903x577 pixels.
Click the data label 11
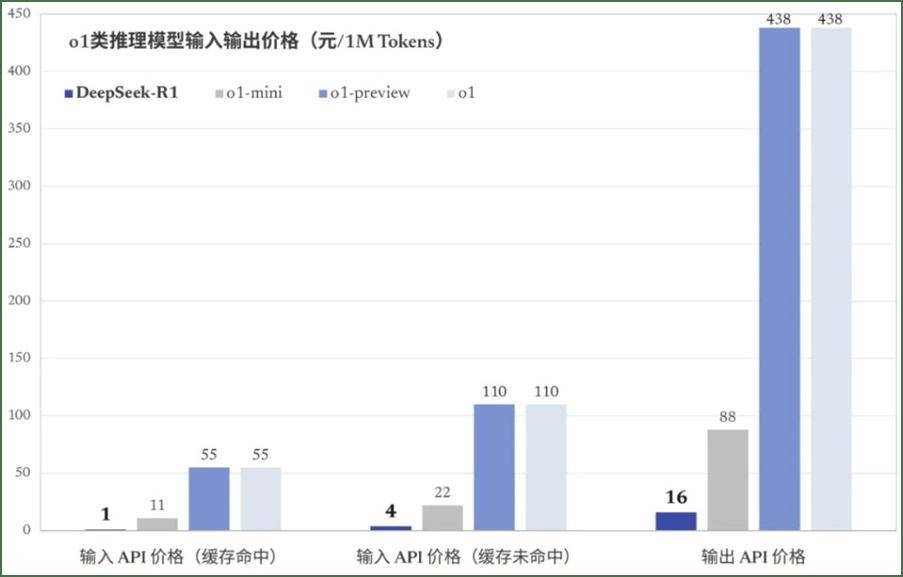tap(157, 505)
